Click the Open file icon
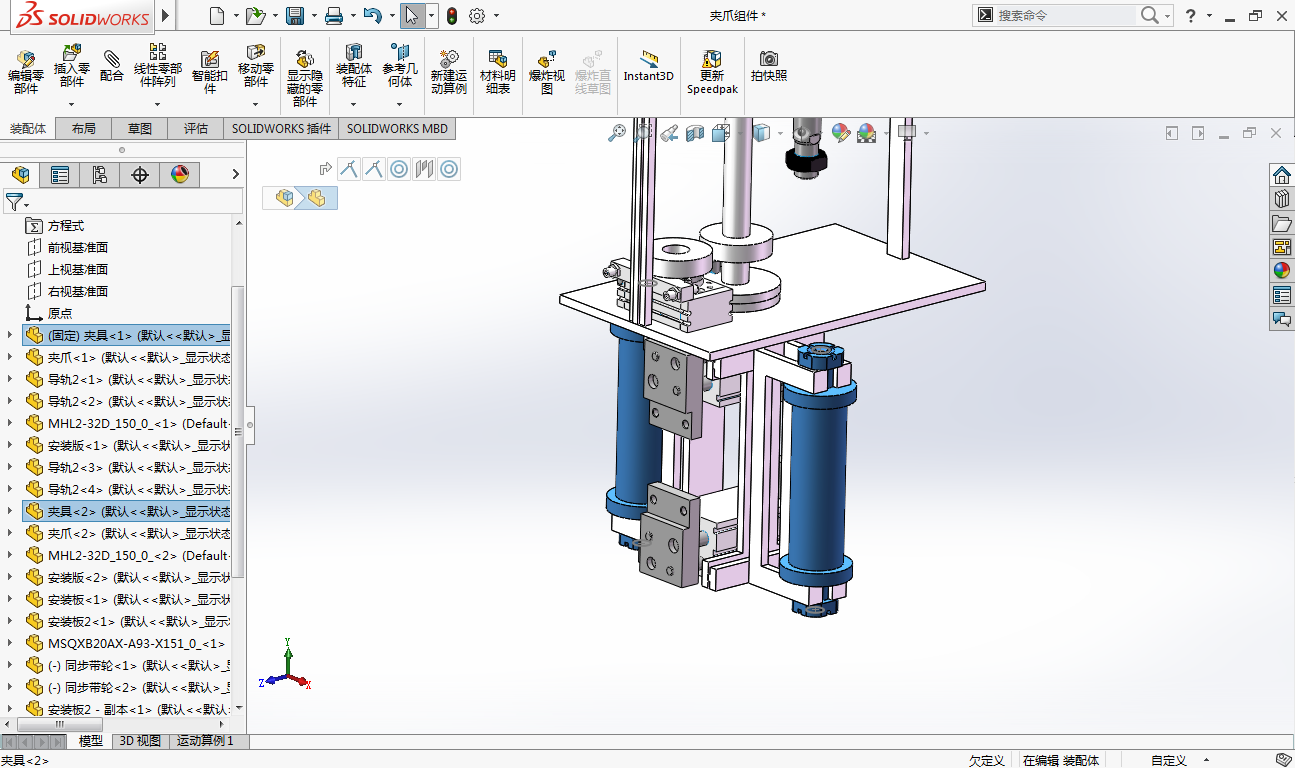This screenshot has width=1295, height=768. (256, 15)
